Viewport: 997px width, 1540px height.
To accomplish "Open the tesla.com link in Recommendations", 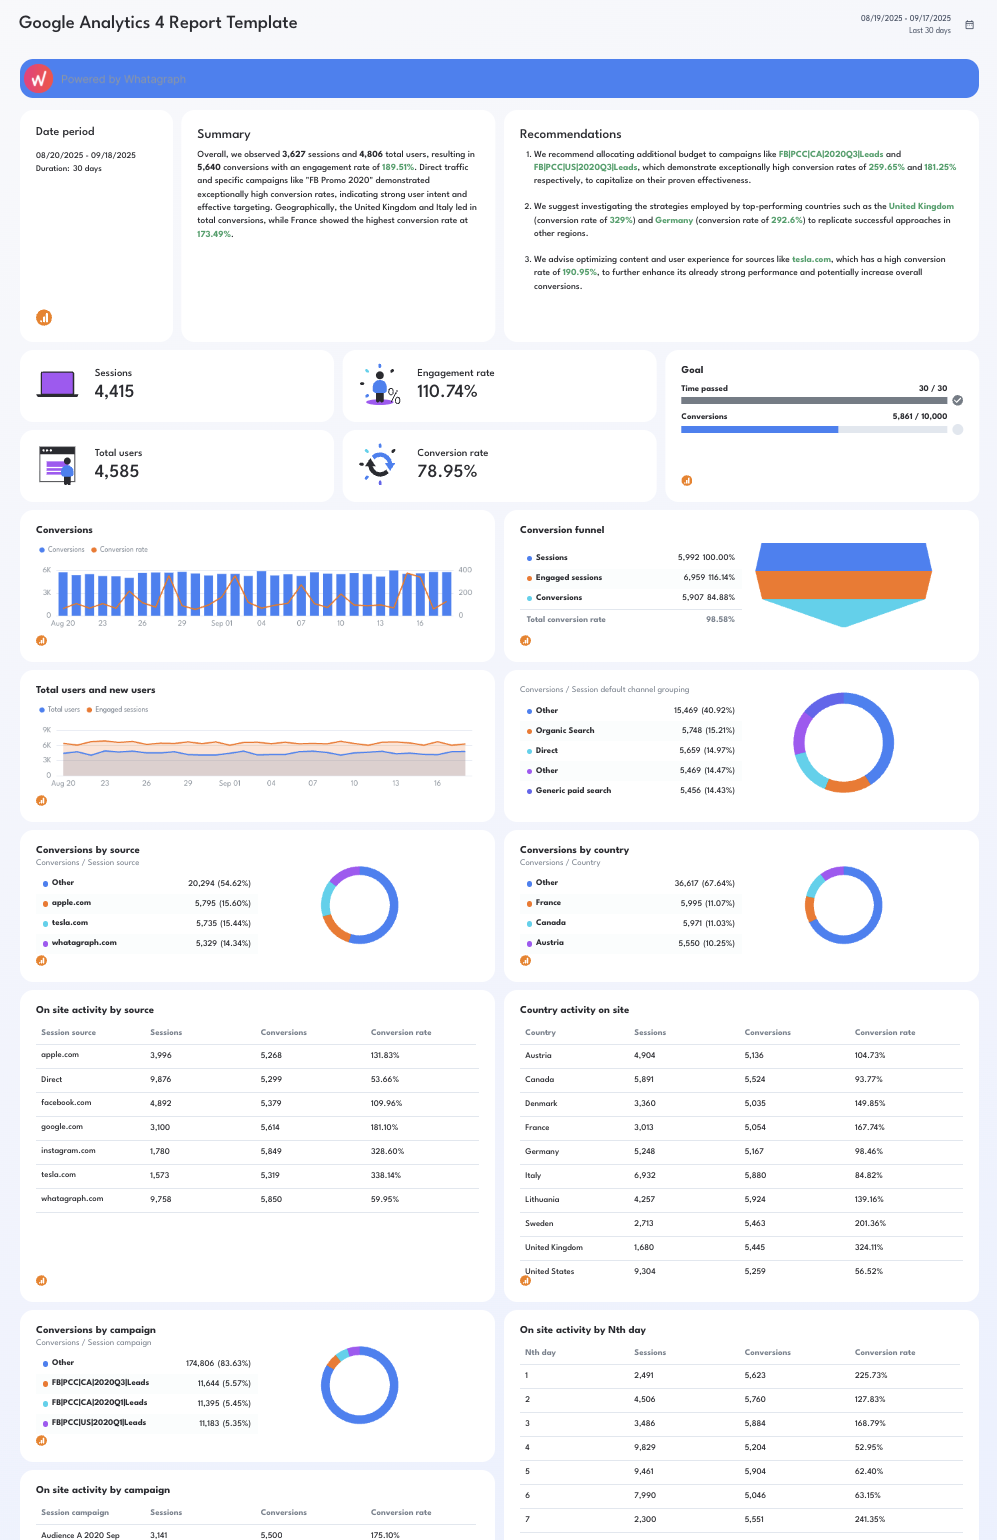I will 811,259.
